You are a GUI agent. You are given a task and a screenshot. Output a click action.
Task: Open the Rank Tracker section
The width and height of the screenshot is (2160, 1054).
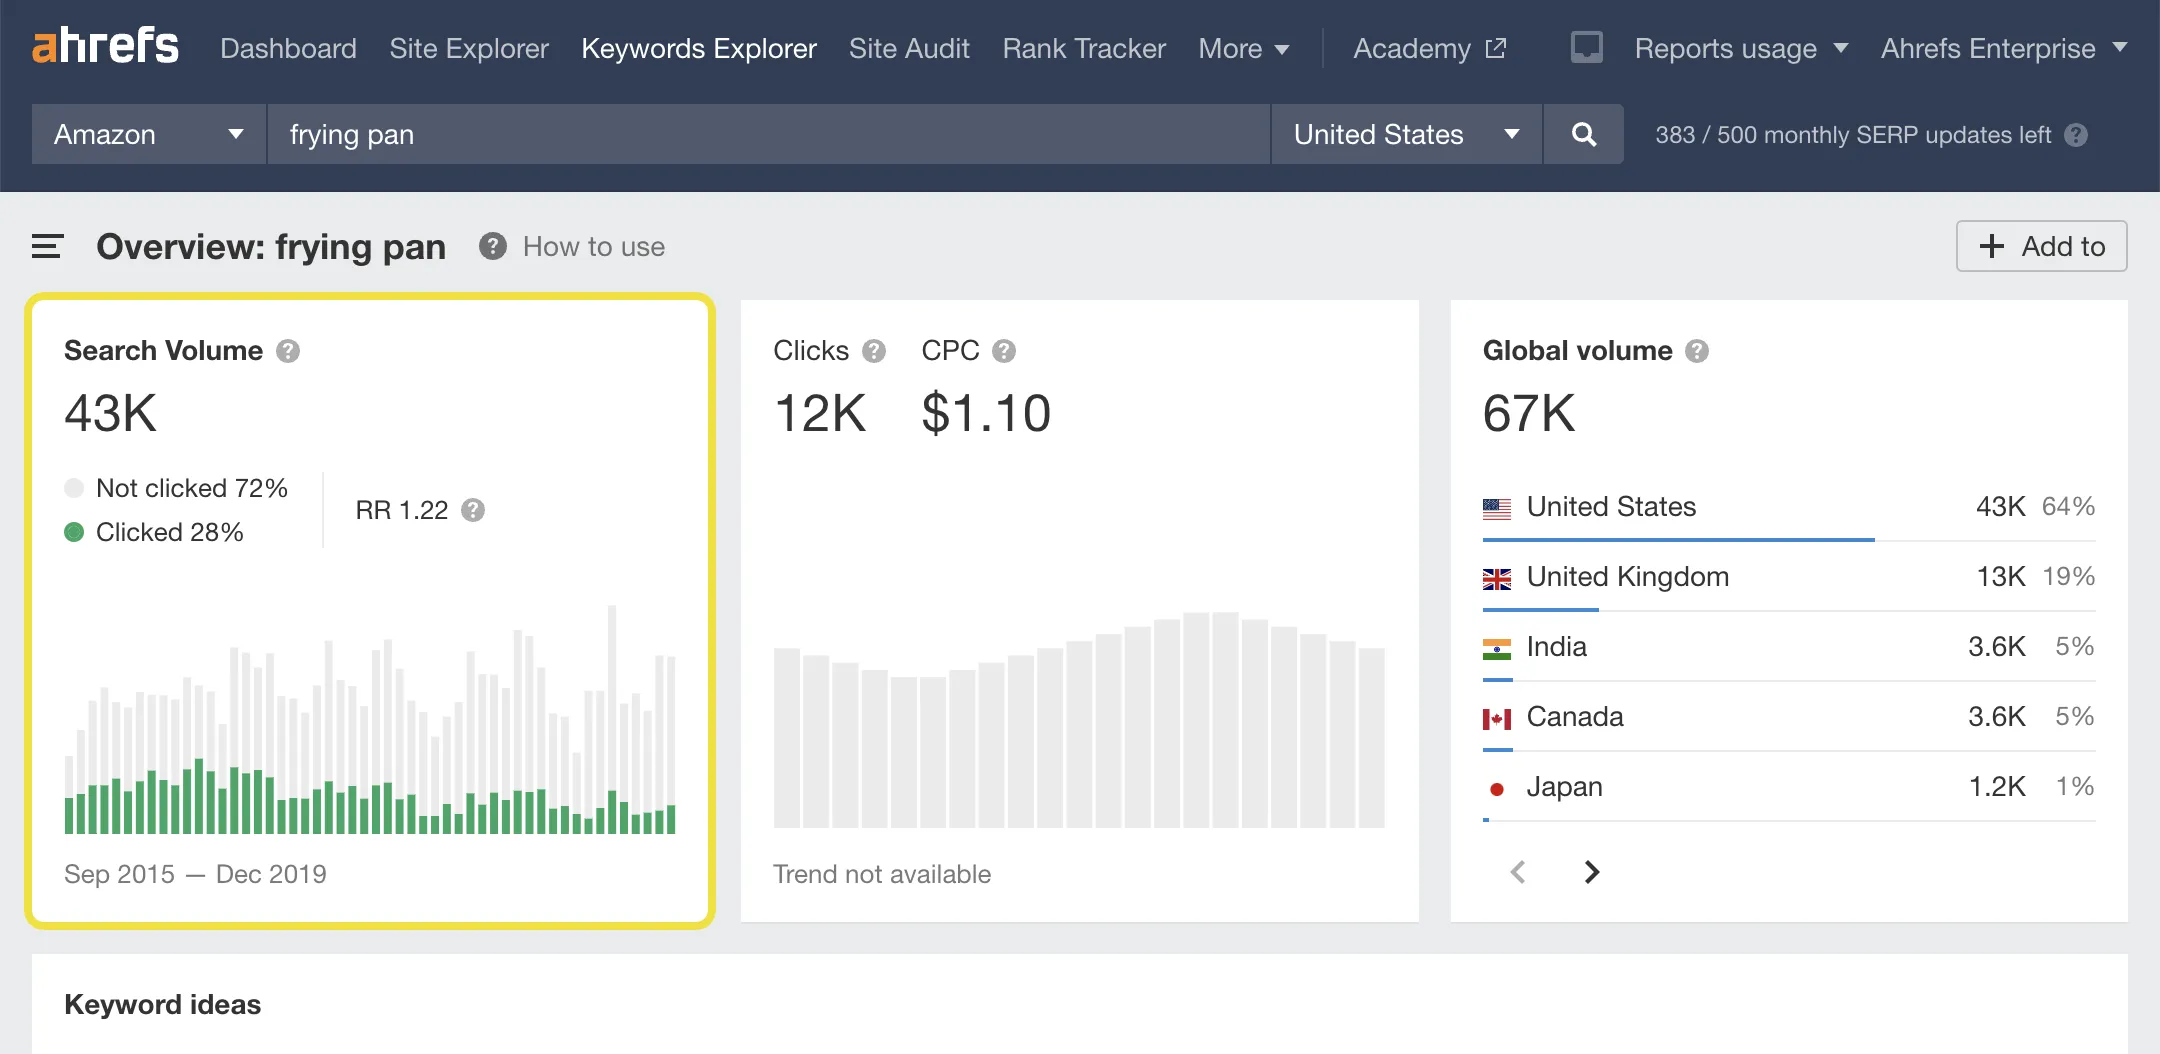tap(1084, 48)
